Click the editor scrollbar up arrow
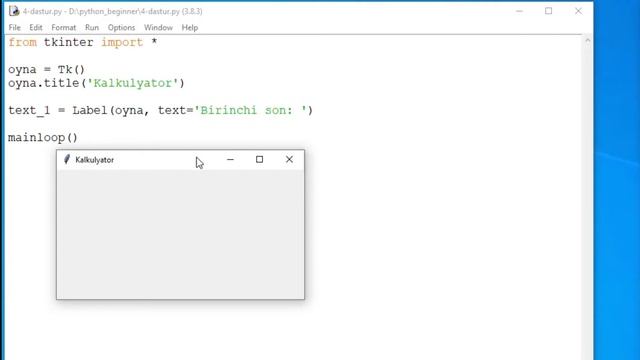The image size is (640, 360). click(x=587, y=40)
